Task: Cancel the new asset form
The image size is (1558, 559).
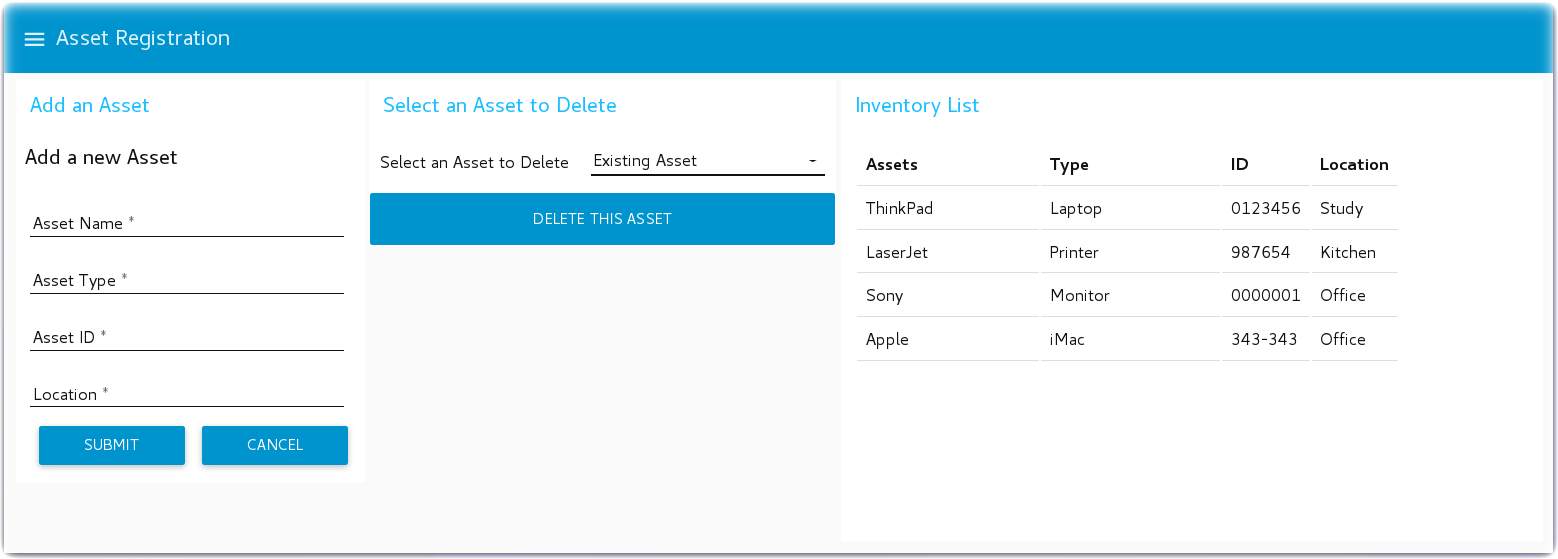Action: [274, 445]
